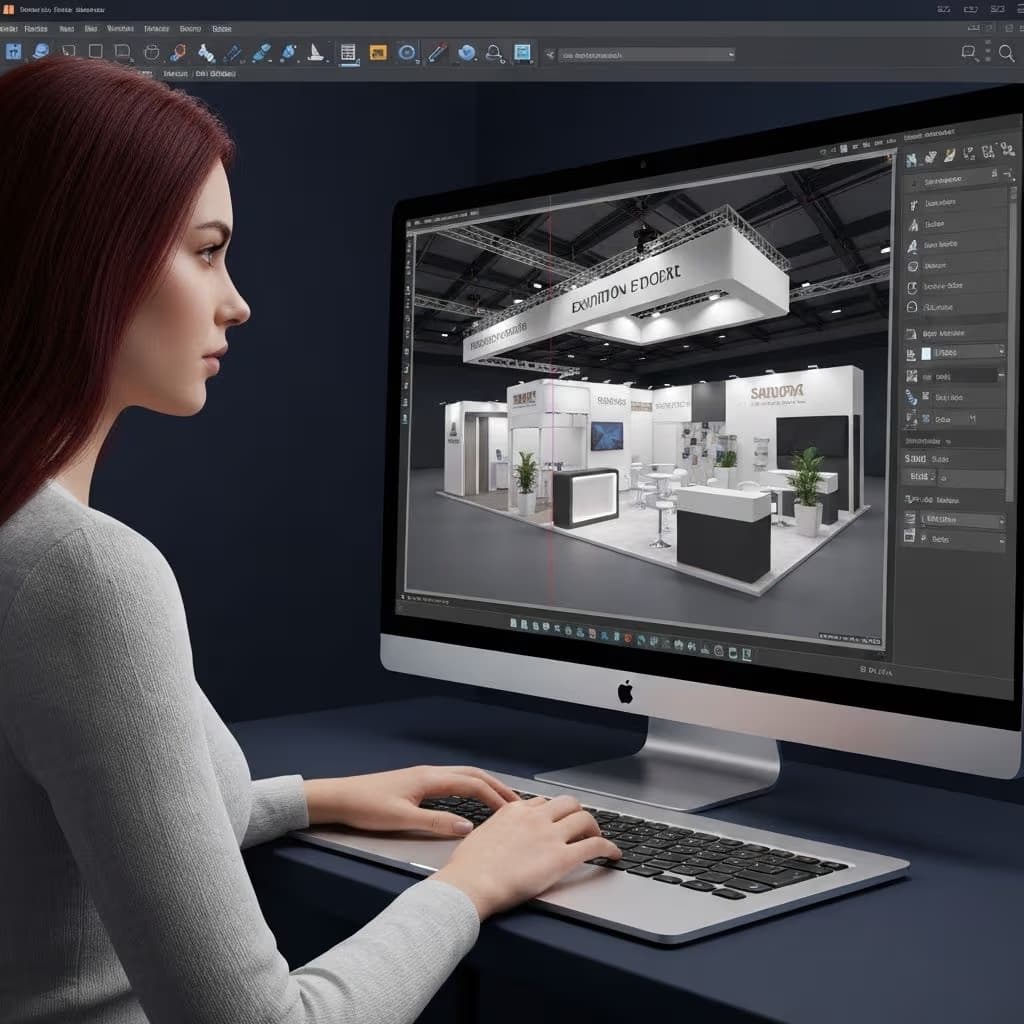Enable the fullscreen viewport toggle in the status bar
1024x1024 pixels.
point(747,651)
